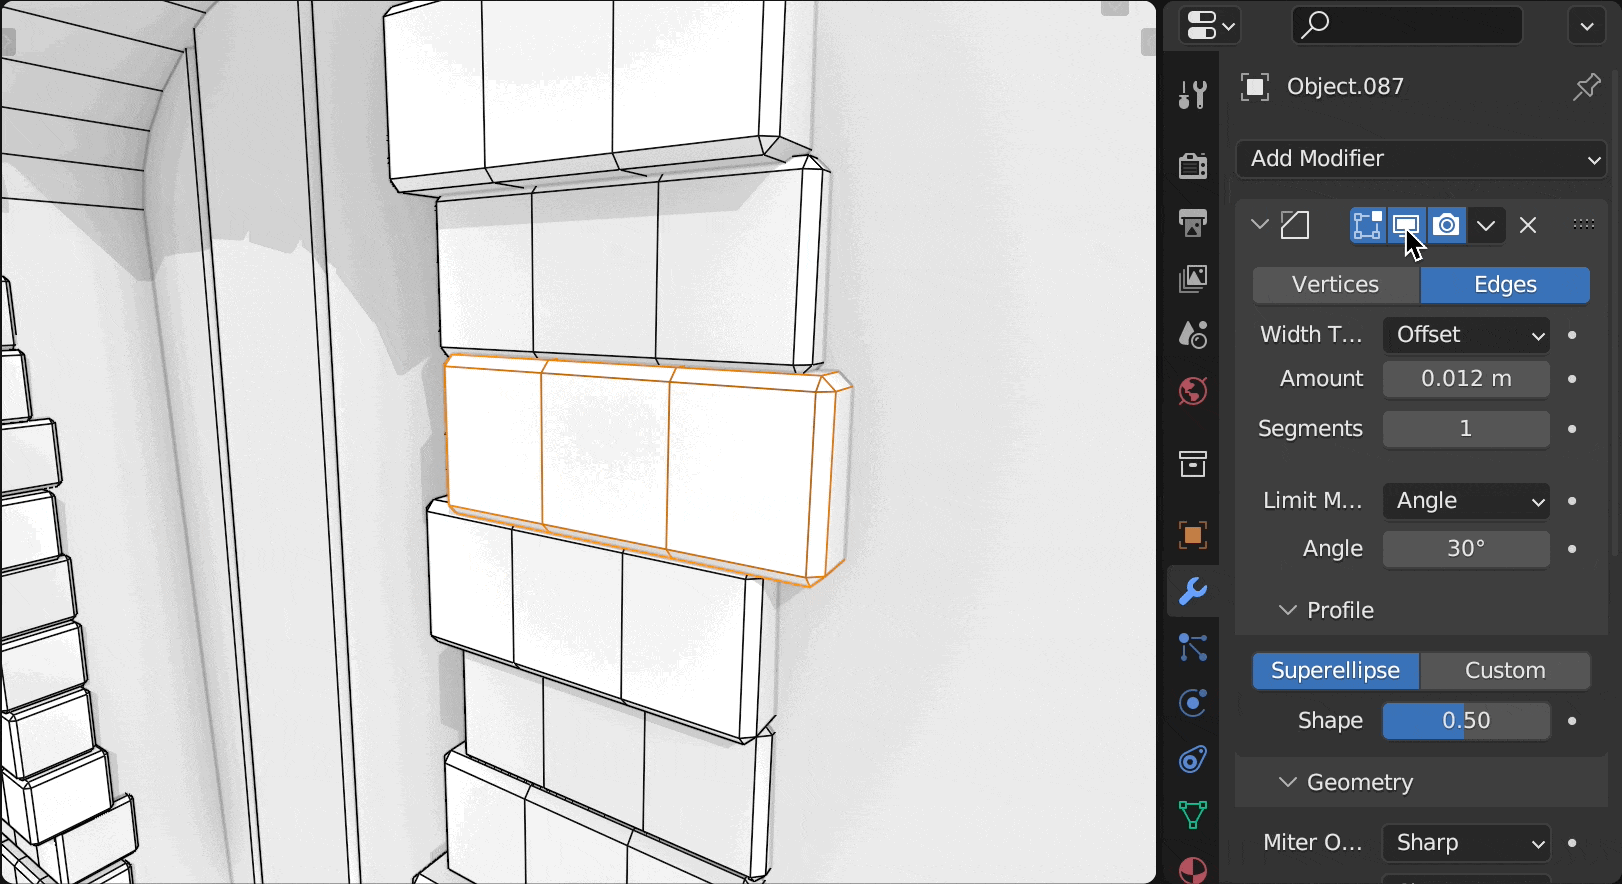Click the Object.087 name label
This screenshot has width=1622, height=884.
1345,87
